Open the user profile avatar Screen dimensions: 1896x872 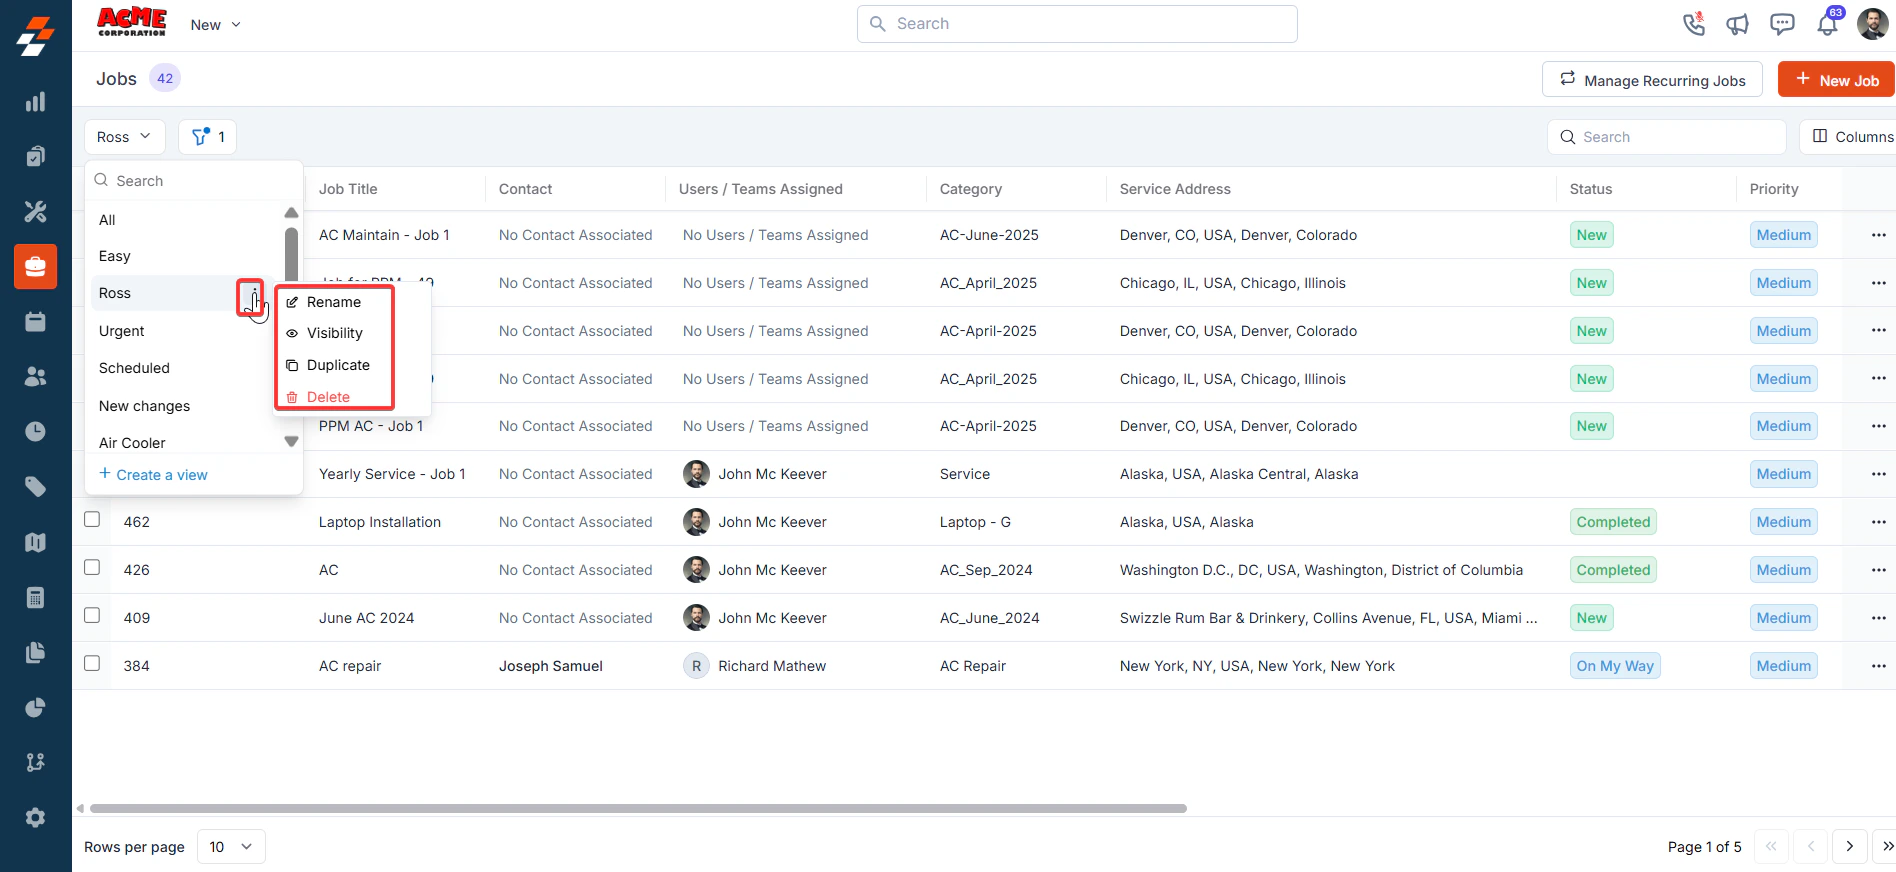(x=1872, y=24)
